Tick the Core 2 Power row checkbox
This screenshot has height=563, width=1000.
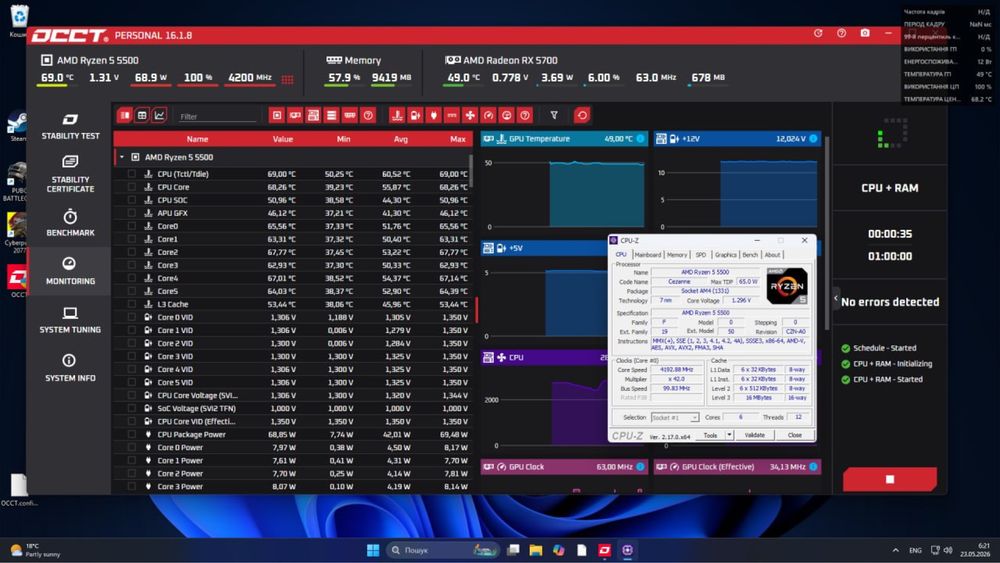pyautogui.click(x=131, y=473)
